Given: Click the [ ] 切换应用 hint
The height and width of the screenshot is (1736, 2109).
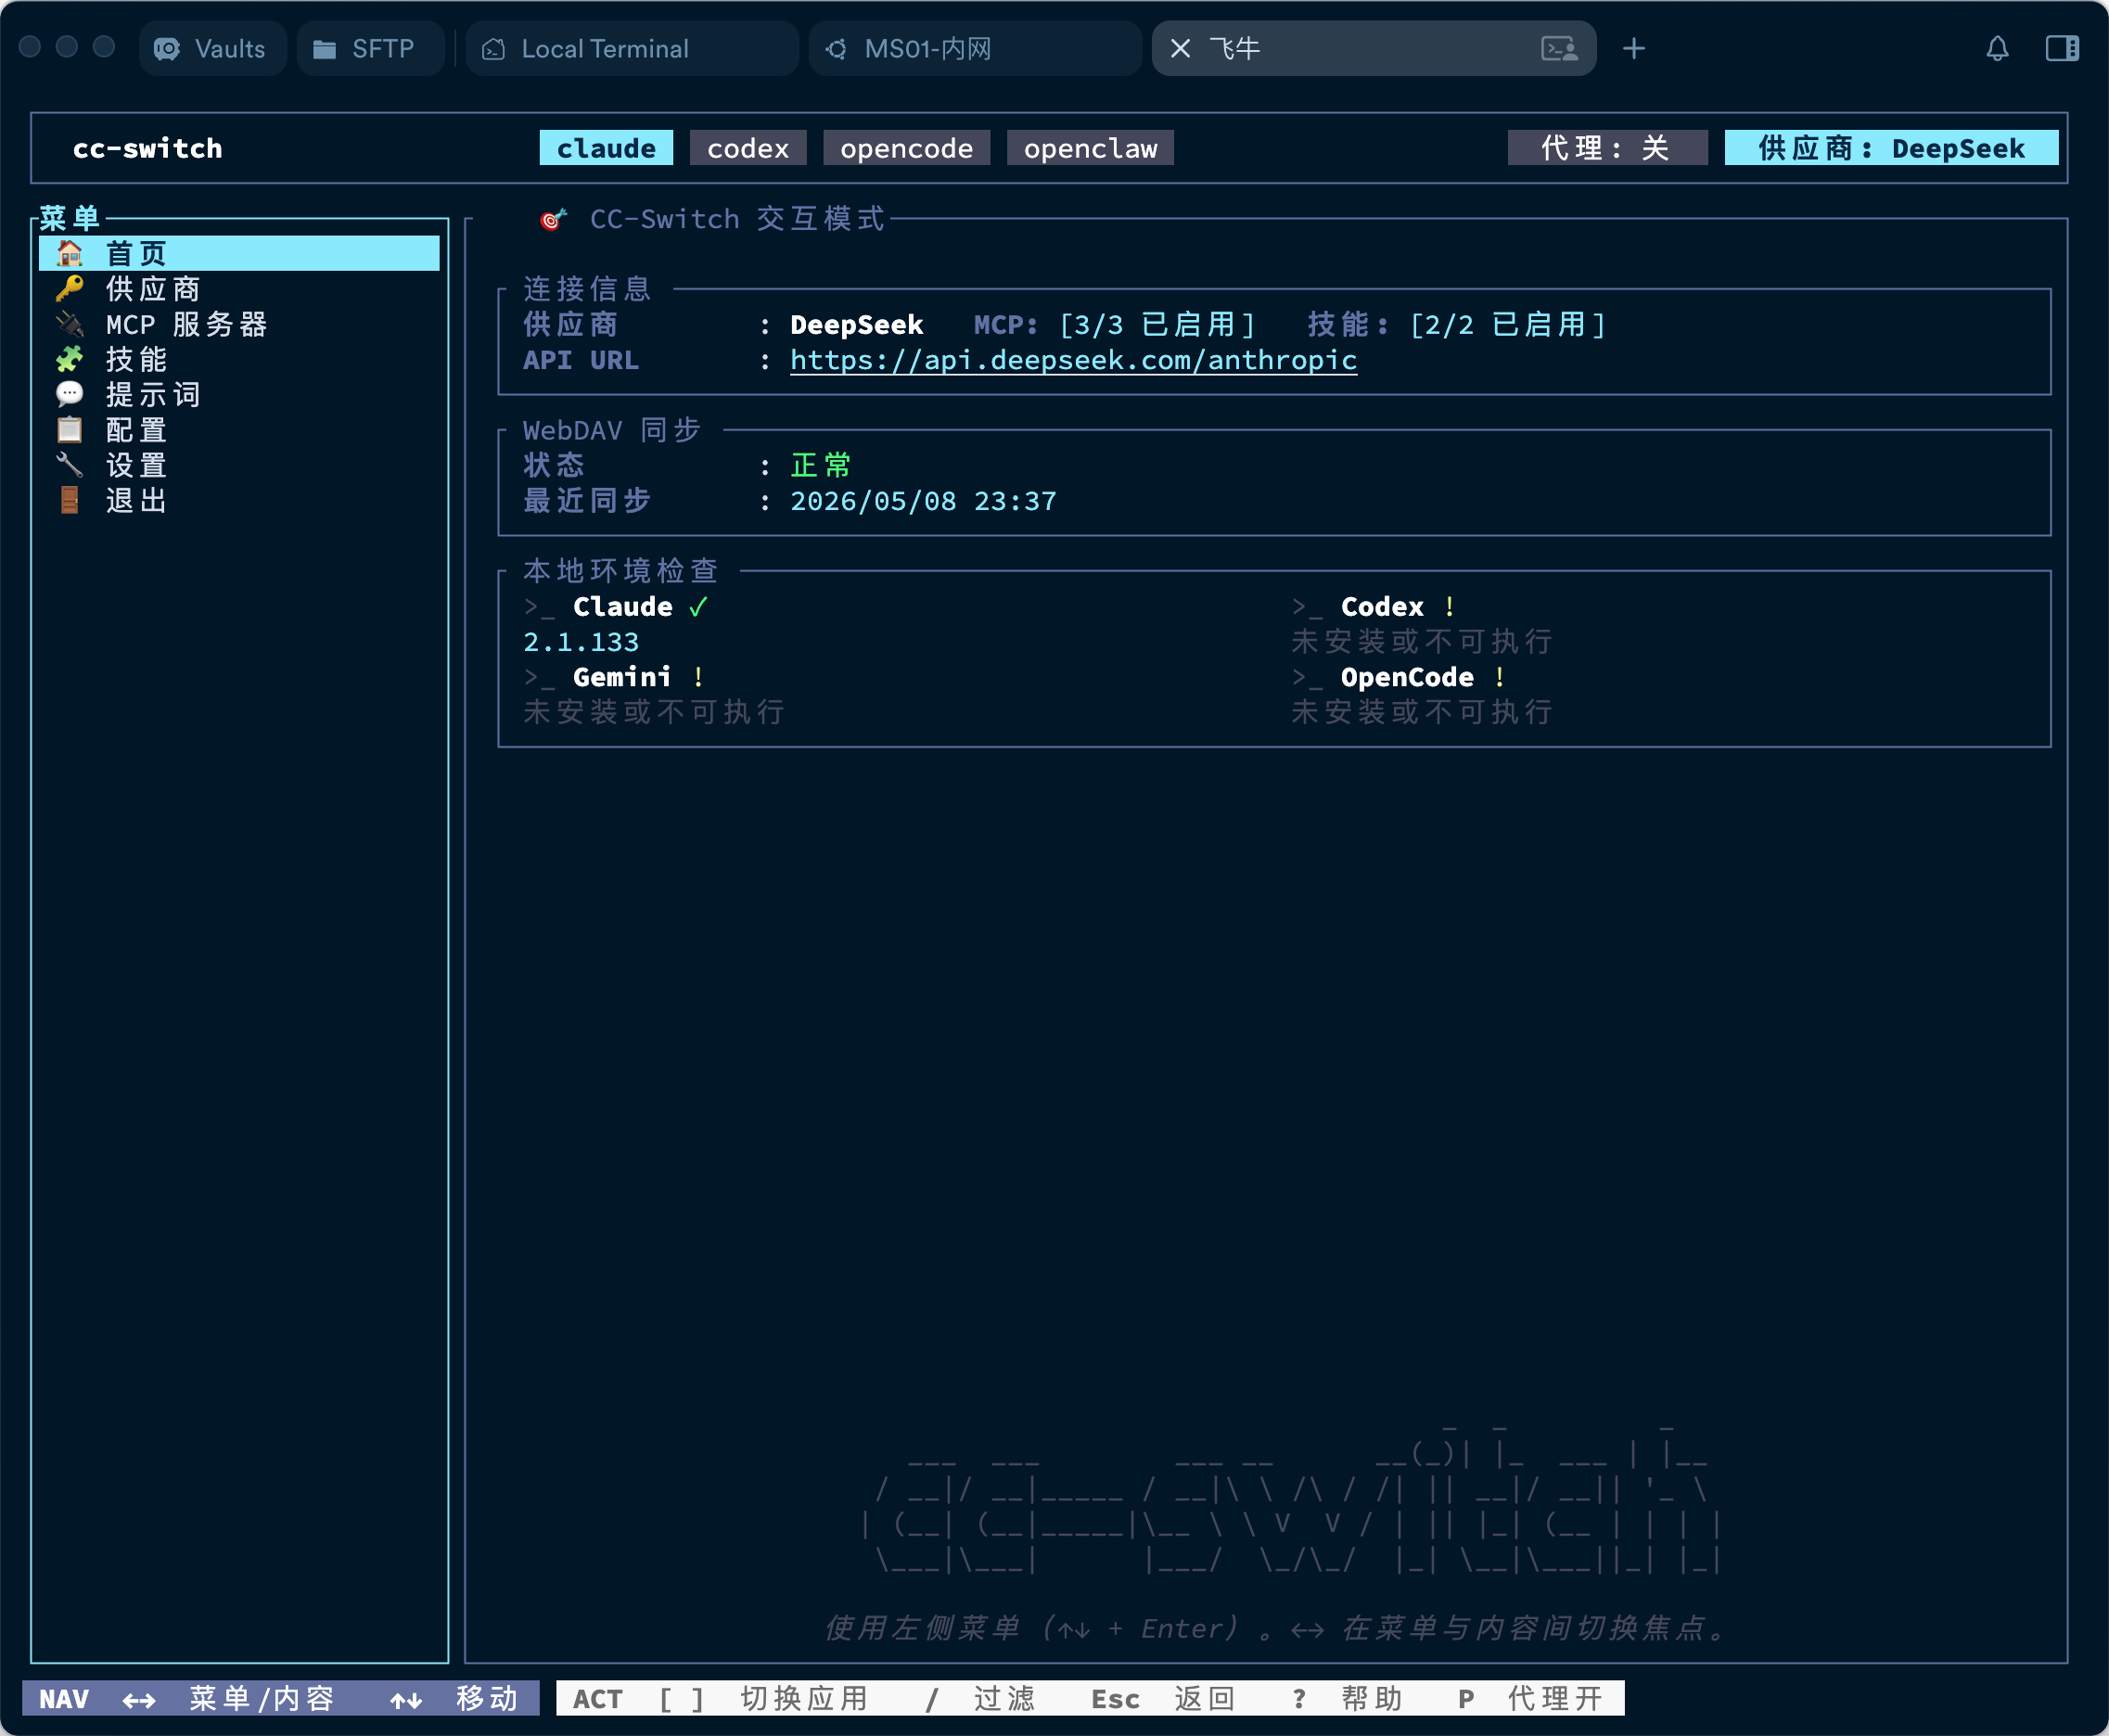Looking at the screenshot, I should tap(763, 1698).
